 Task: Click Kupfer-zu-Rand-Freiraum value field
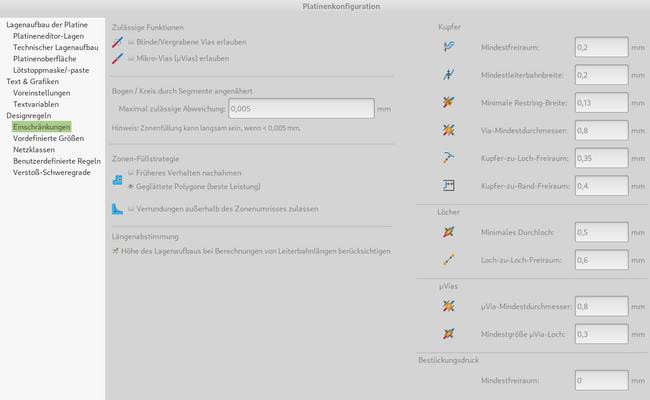click(601, 186)
